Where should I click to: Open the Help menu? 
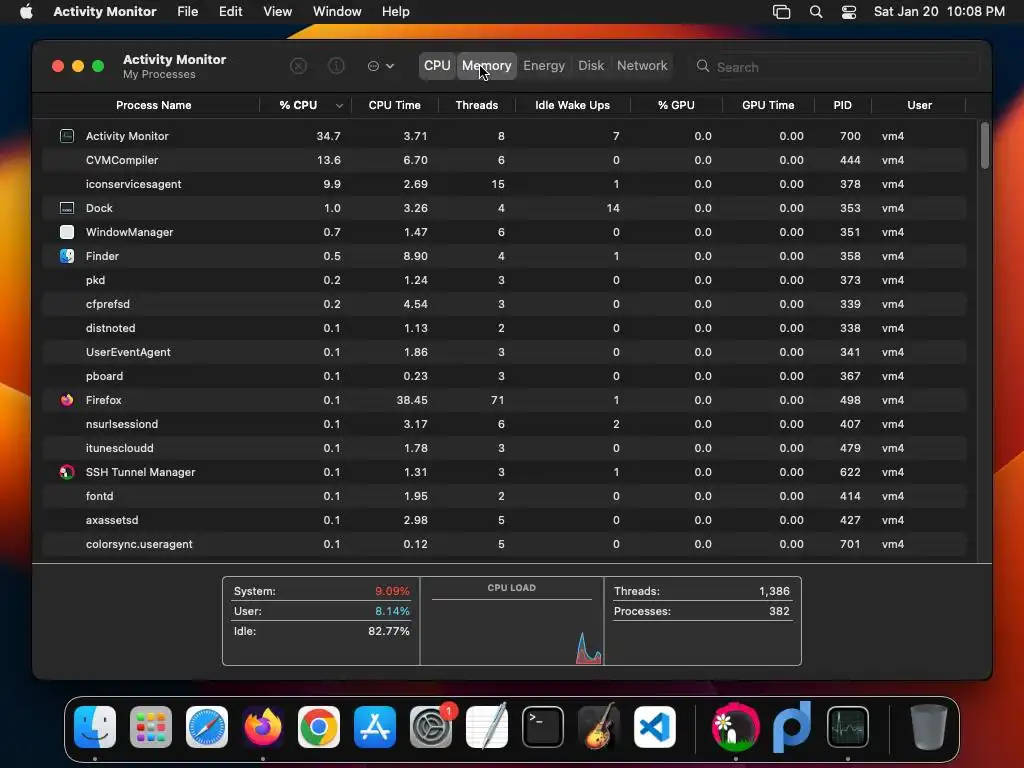(396, 12)
